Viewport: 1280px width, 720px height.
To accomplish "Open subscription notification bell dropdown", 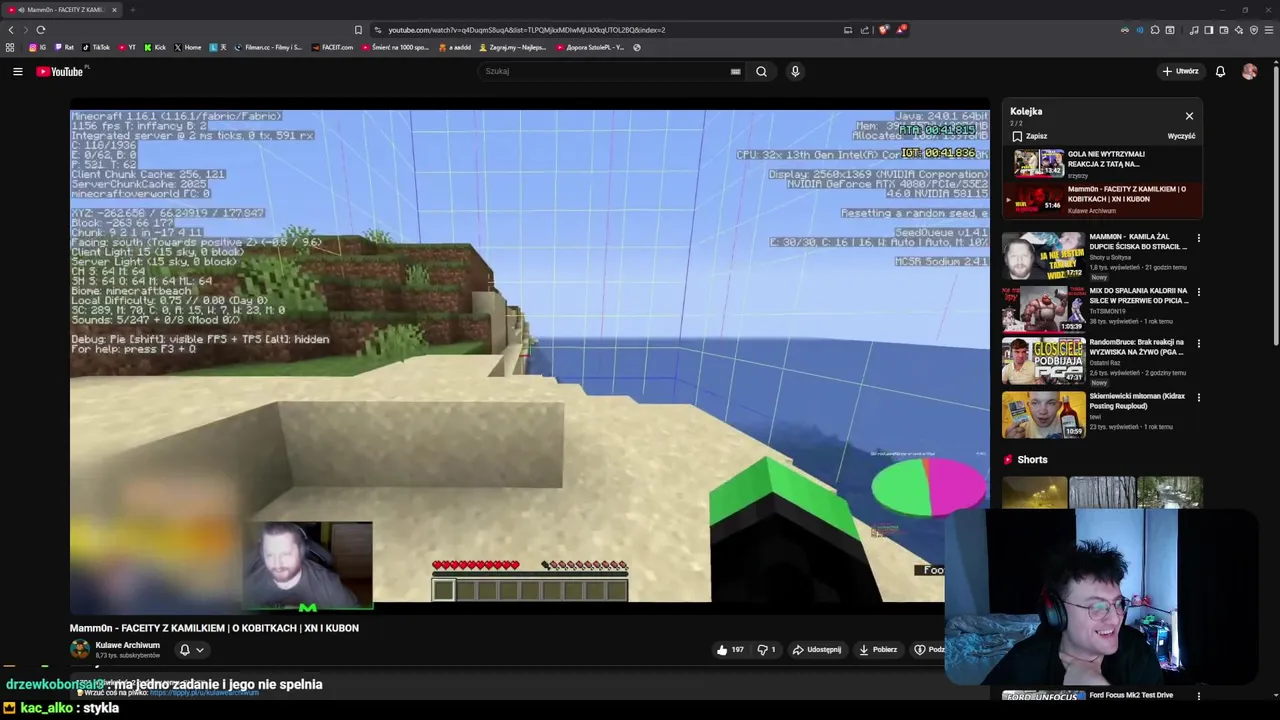I will 191,650.
